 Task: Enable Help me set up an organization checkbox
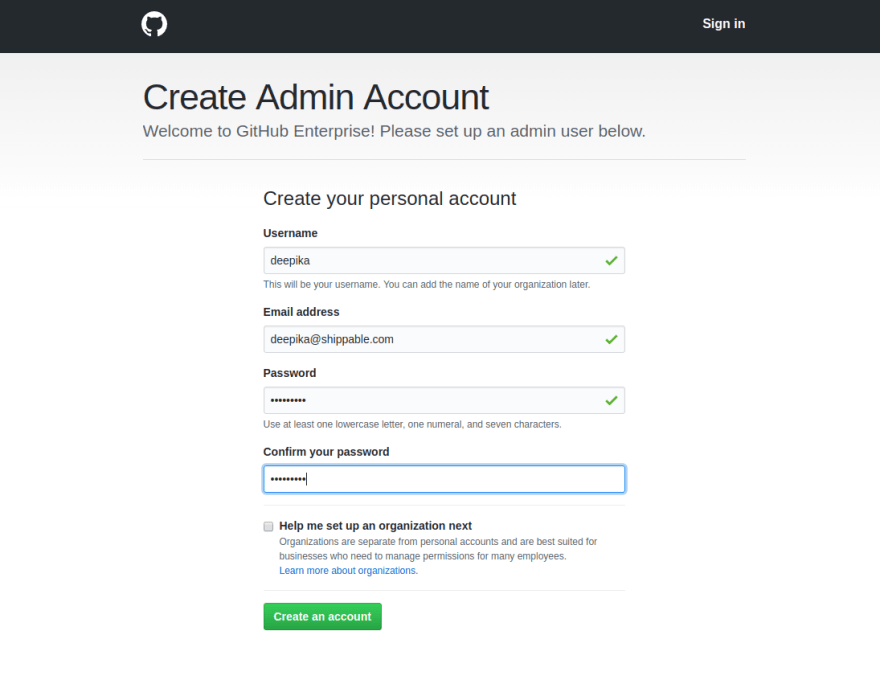click(x=268, y=526)
